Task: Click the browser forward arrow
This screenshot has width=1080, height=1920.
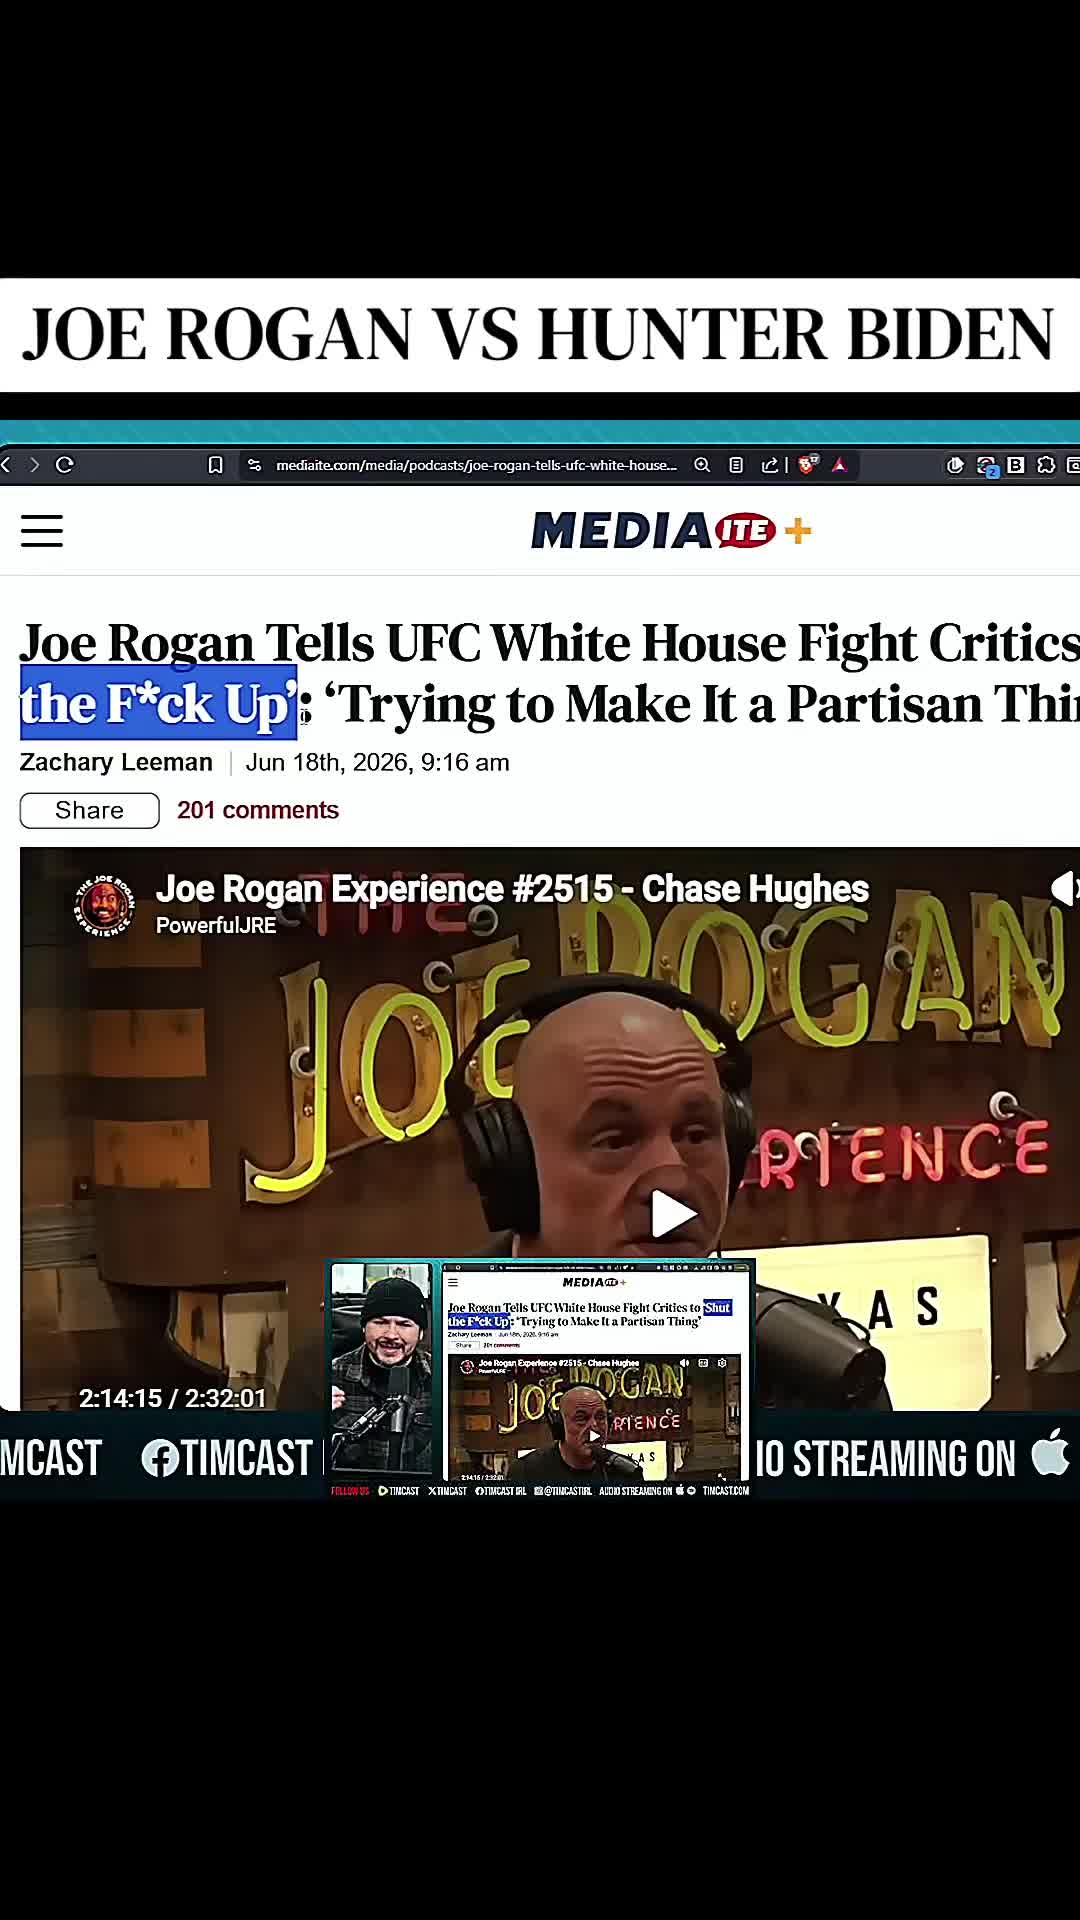Action: click(34, 465)
